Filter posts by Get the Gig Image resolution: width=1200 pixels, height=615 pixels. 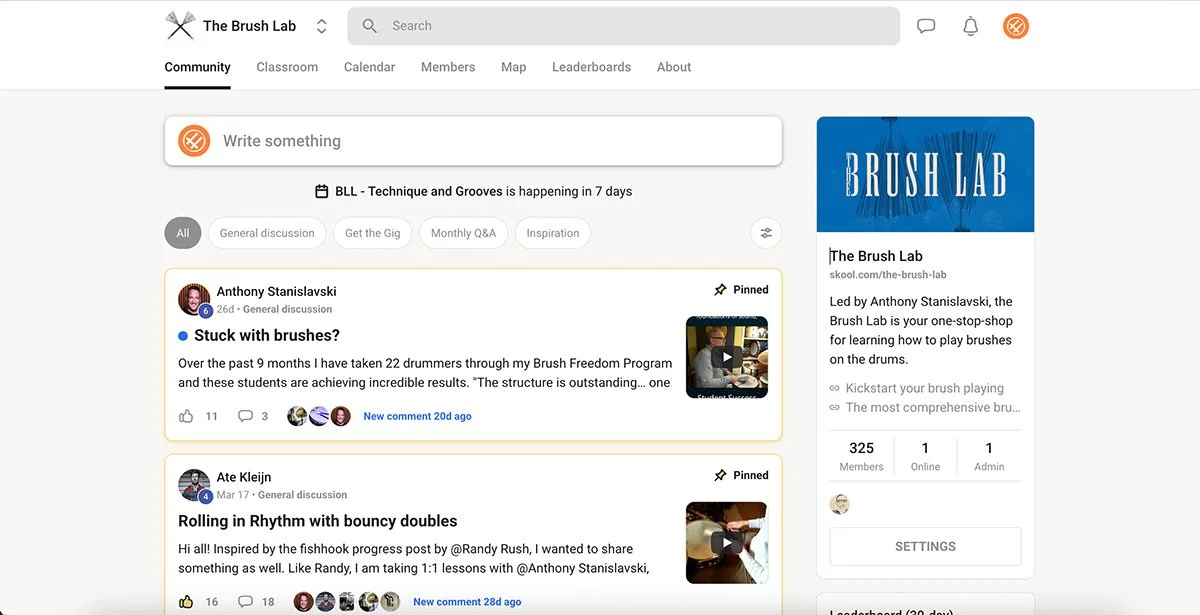click(373, 233)
